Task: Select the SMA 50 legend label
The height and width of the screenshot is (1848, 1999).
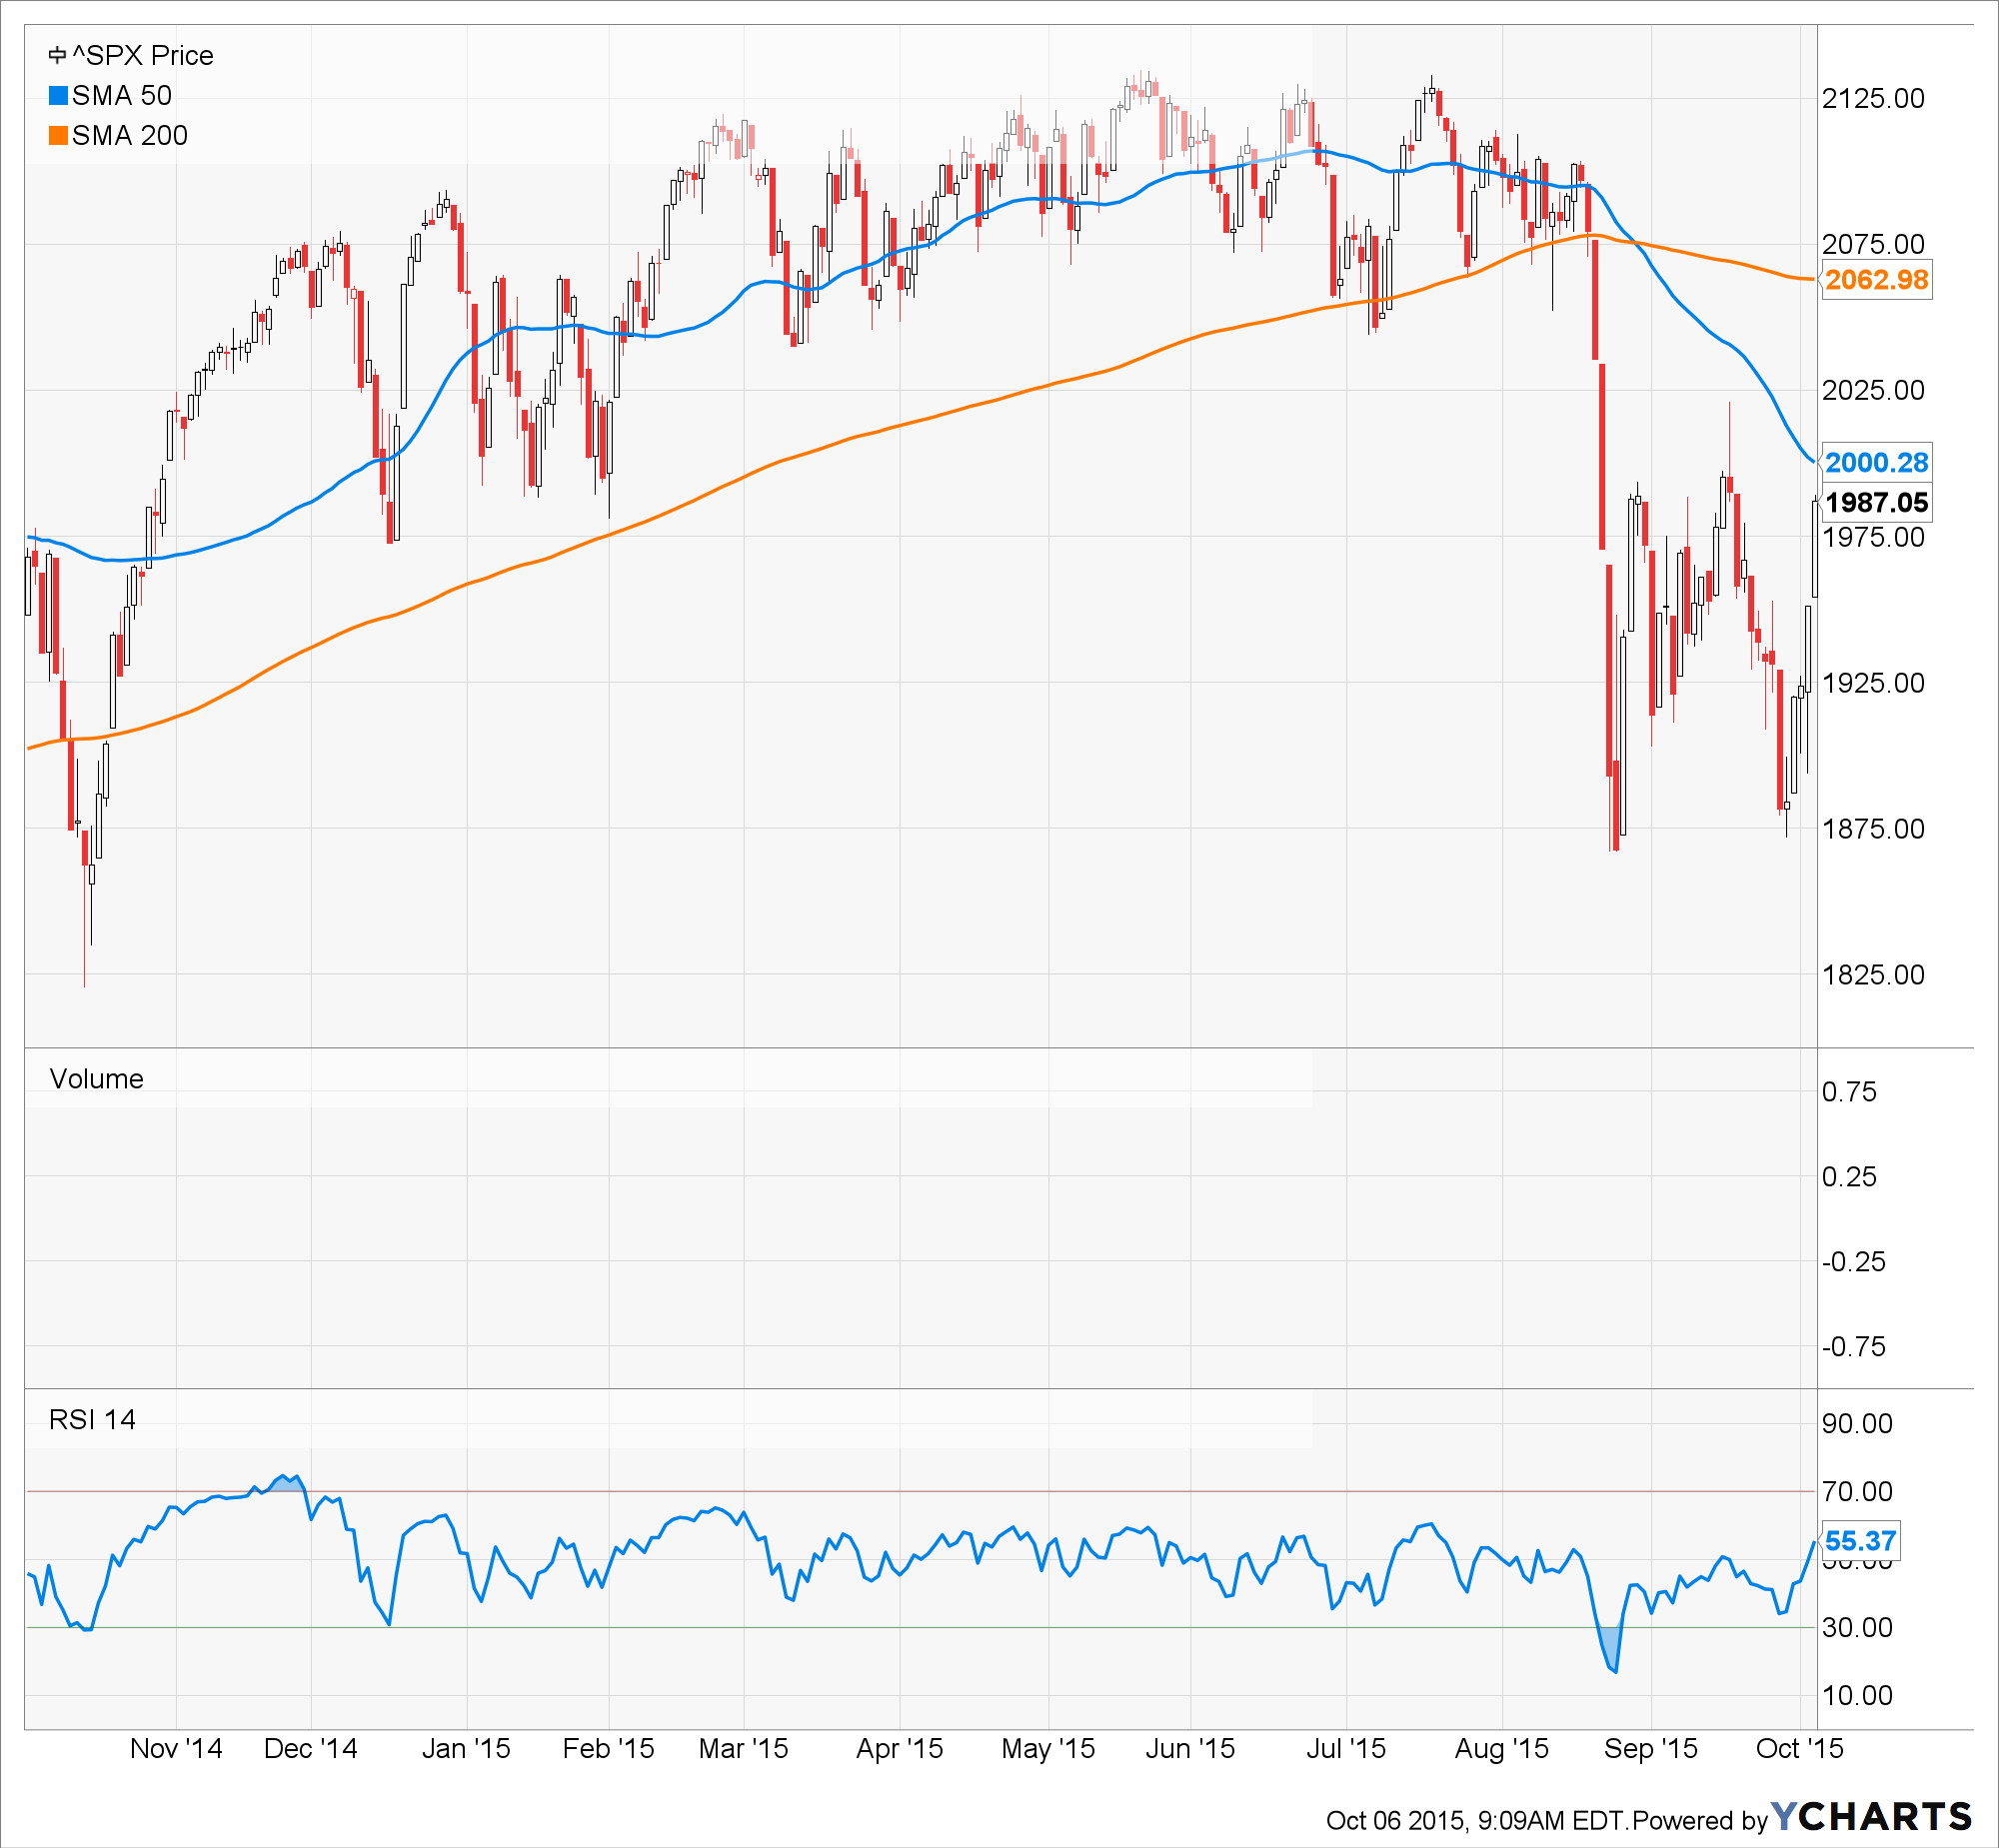Action: [122, 96]
